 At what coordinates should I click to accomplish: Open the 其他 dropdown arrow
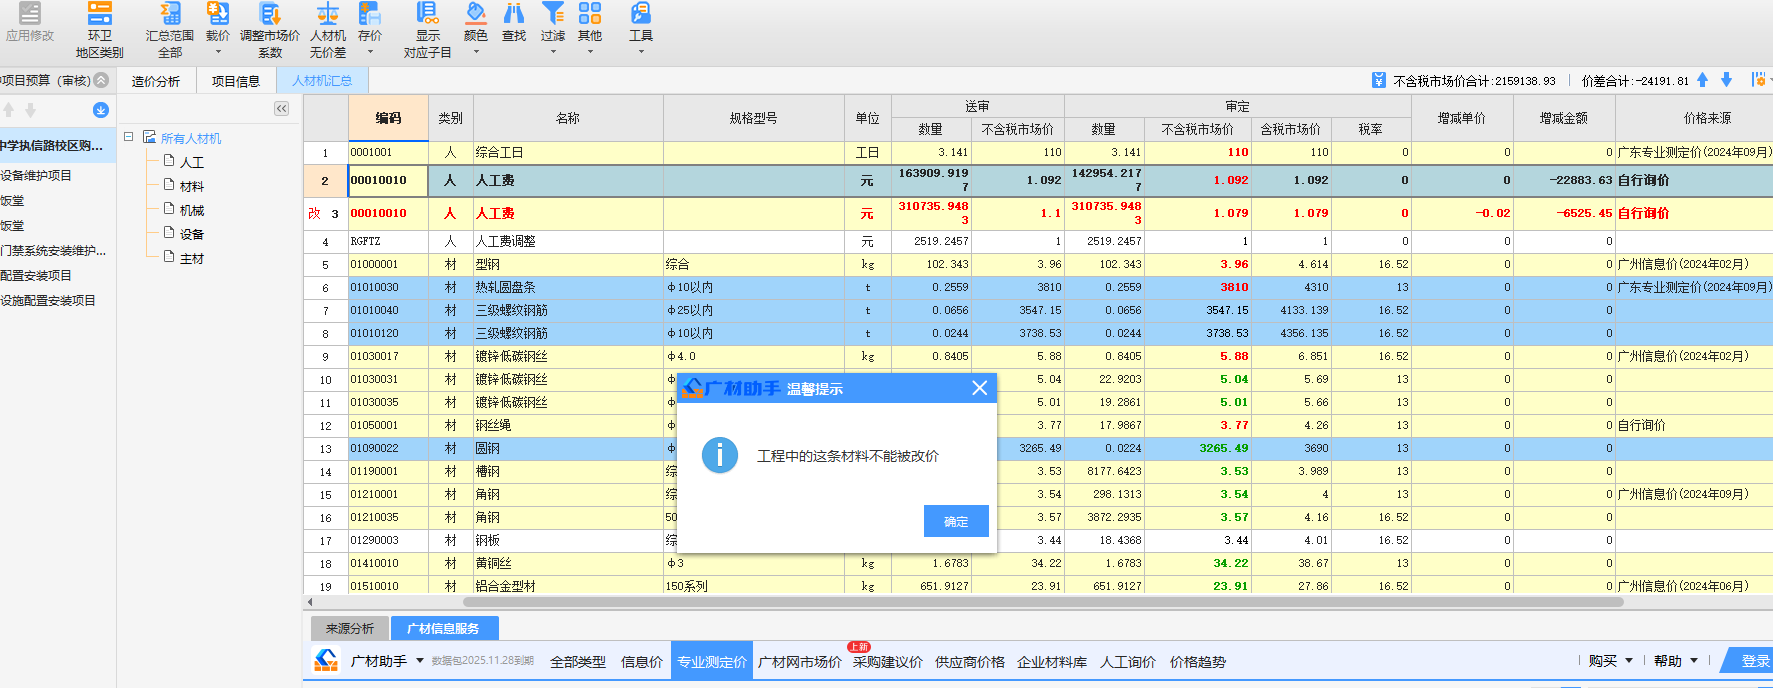coord(590,52)
